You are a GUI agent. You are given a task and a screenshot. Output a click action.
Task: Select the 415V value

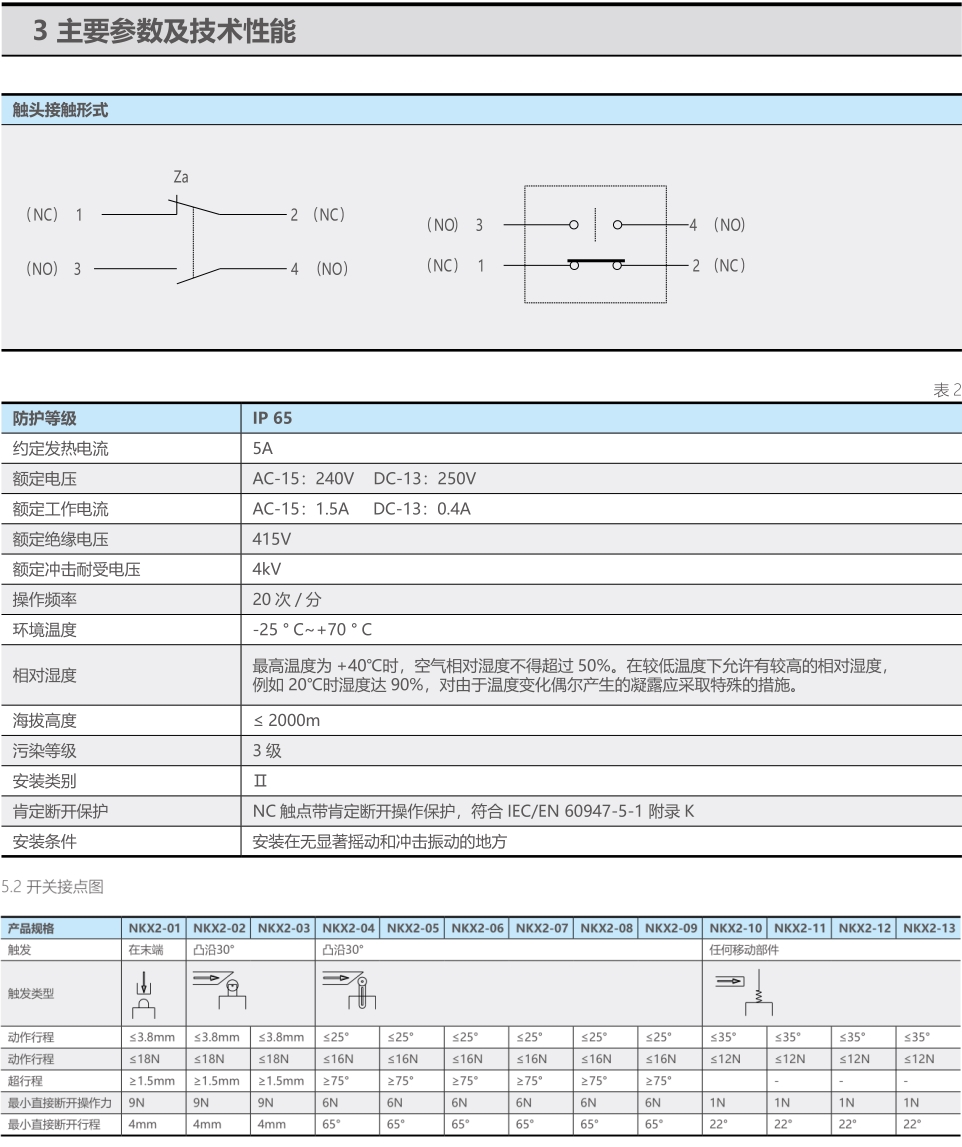click(271, 539)
